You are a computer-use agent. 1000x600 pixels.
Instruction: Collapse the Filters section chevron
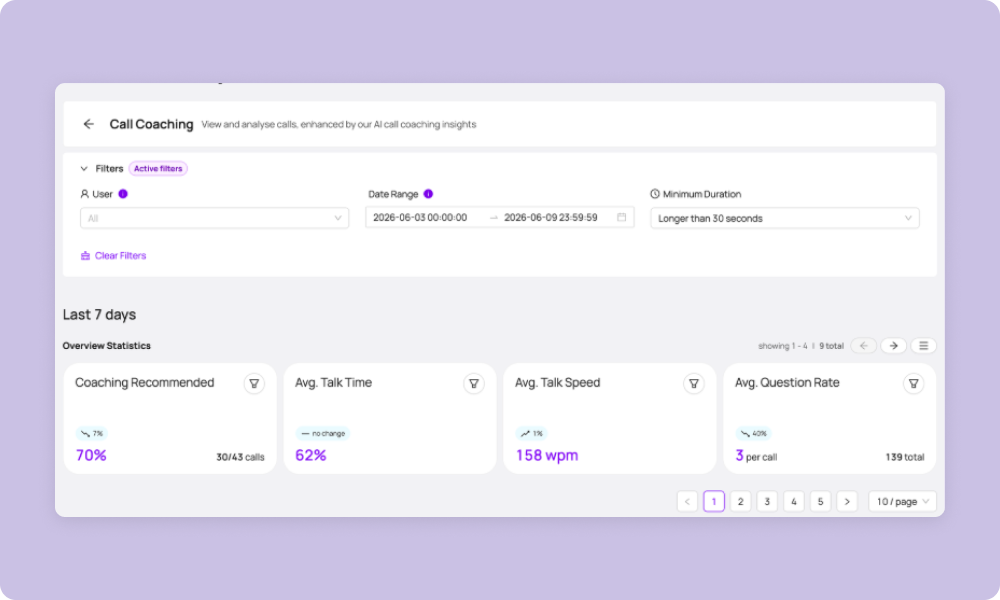[x=84, y=169]
